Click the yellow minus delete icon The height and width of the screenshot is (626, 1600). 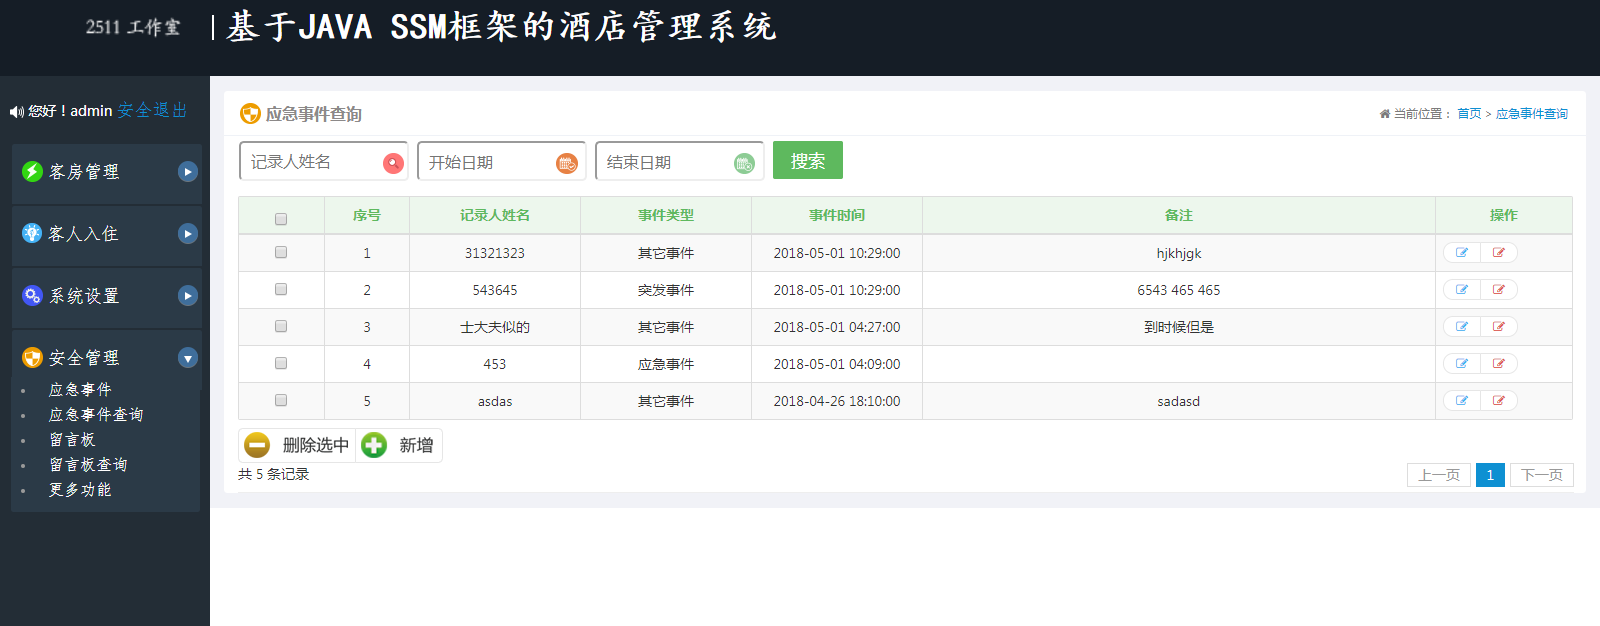click(257, 445)
